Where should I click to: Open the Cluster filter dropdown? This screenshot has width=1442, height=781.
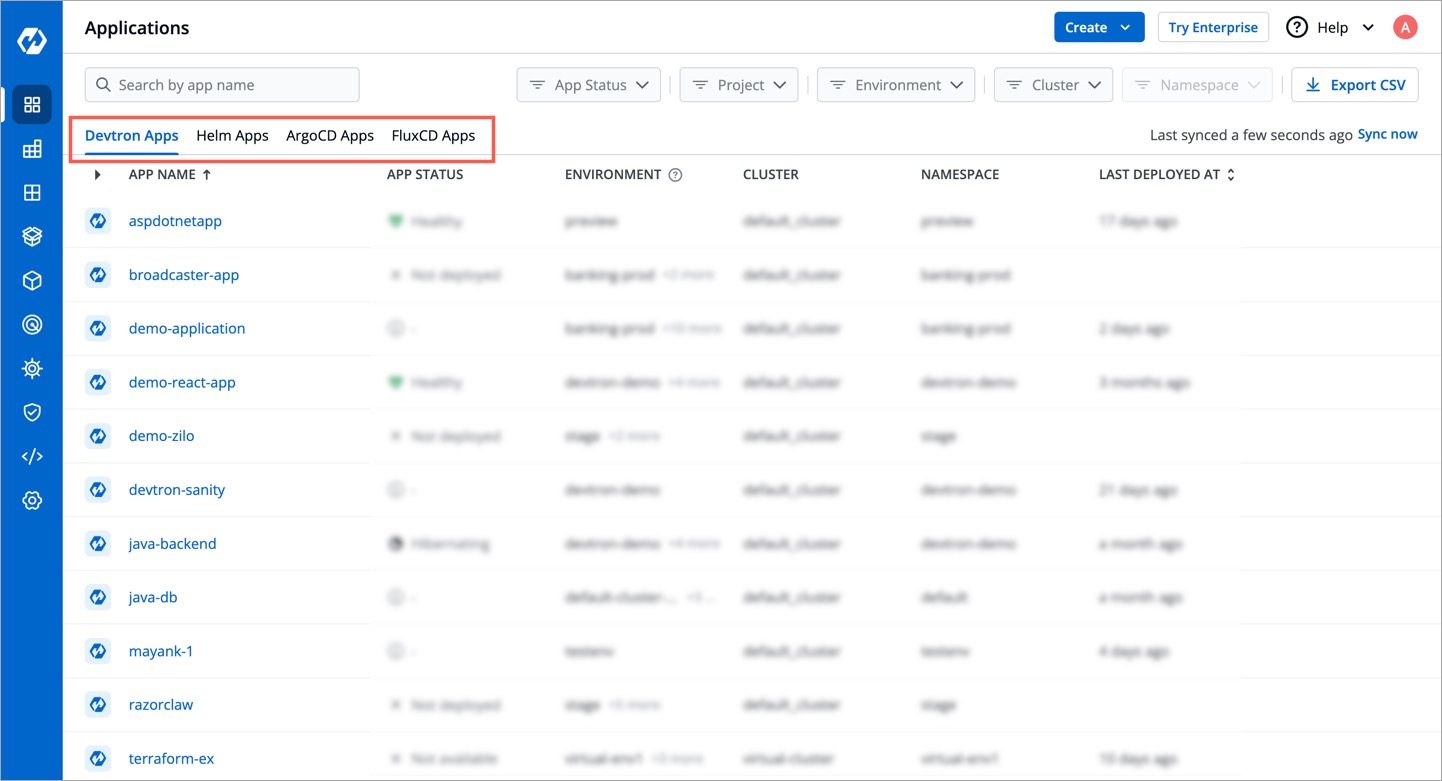(x=1053, y=85)
